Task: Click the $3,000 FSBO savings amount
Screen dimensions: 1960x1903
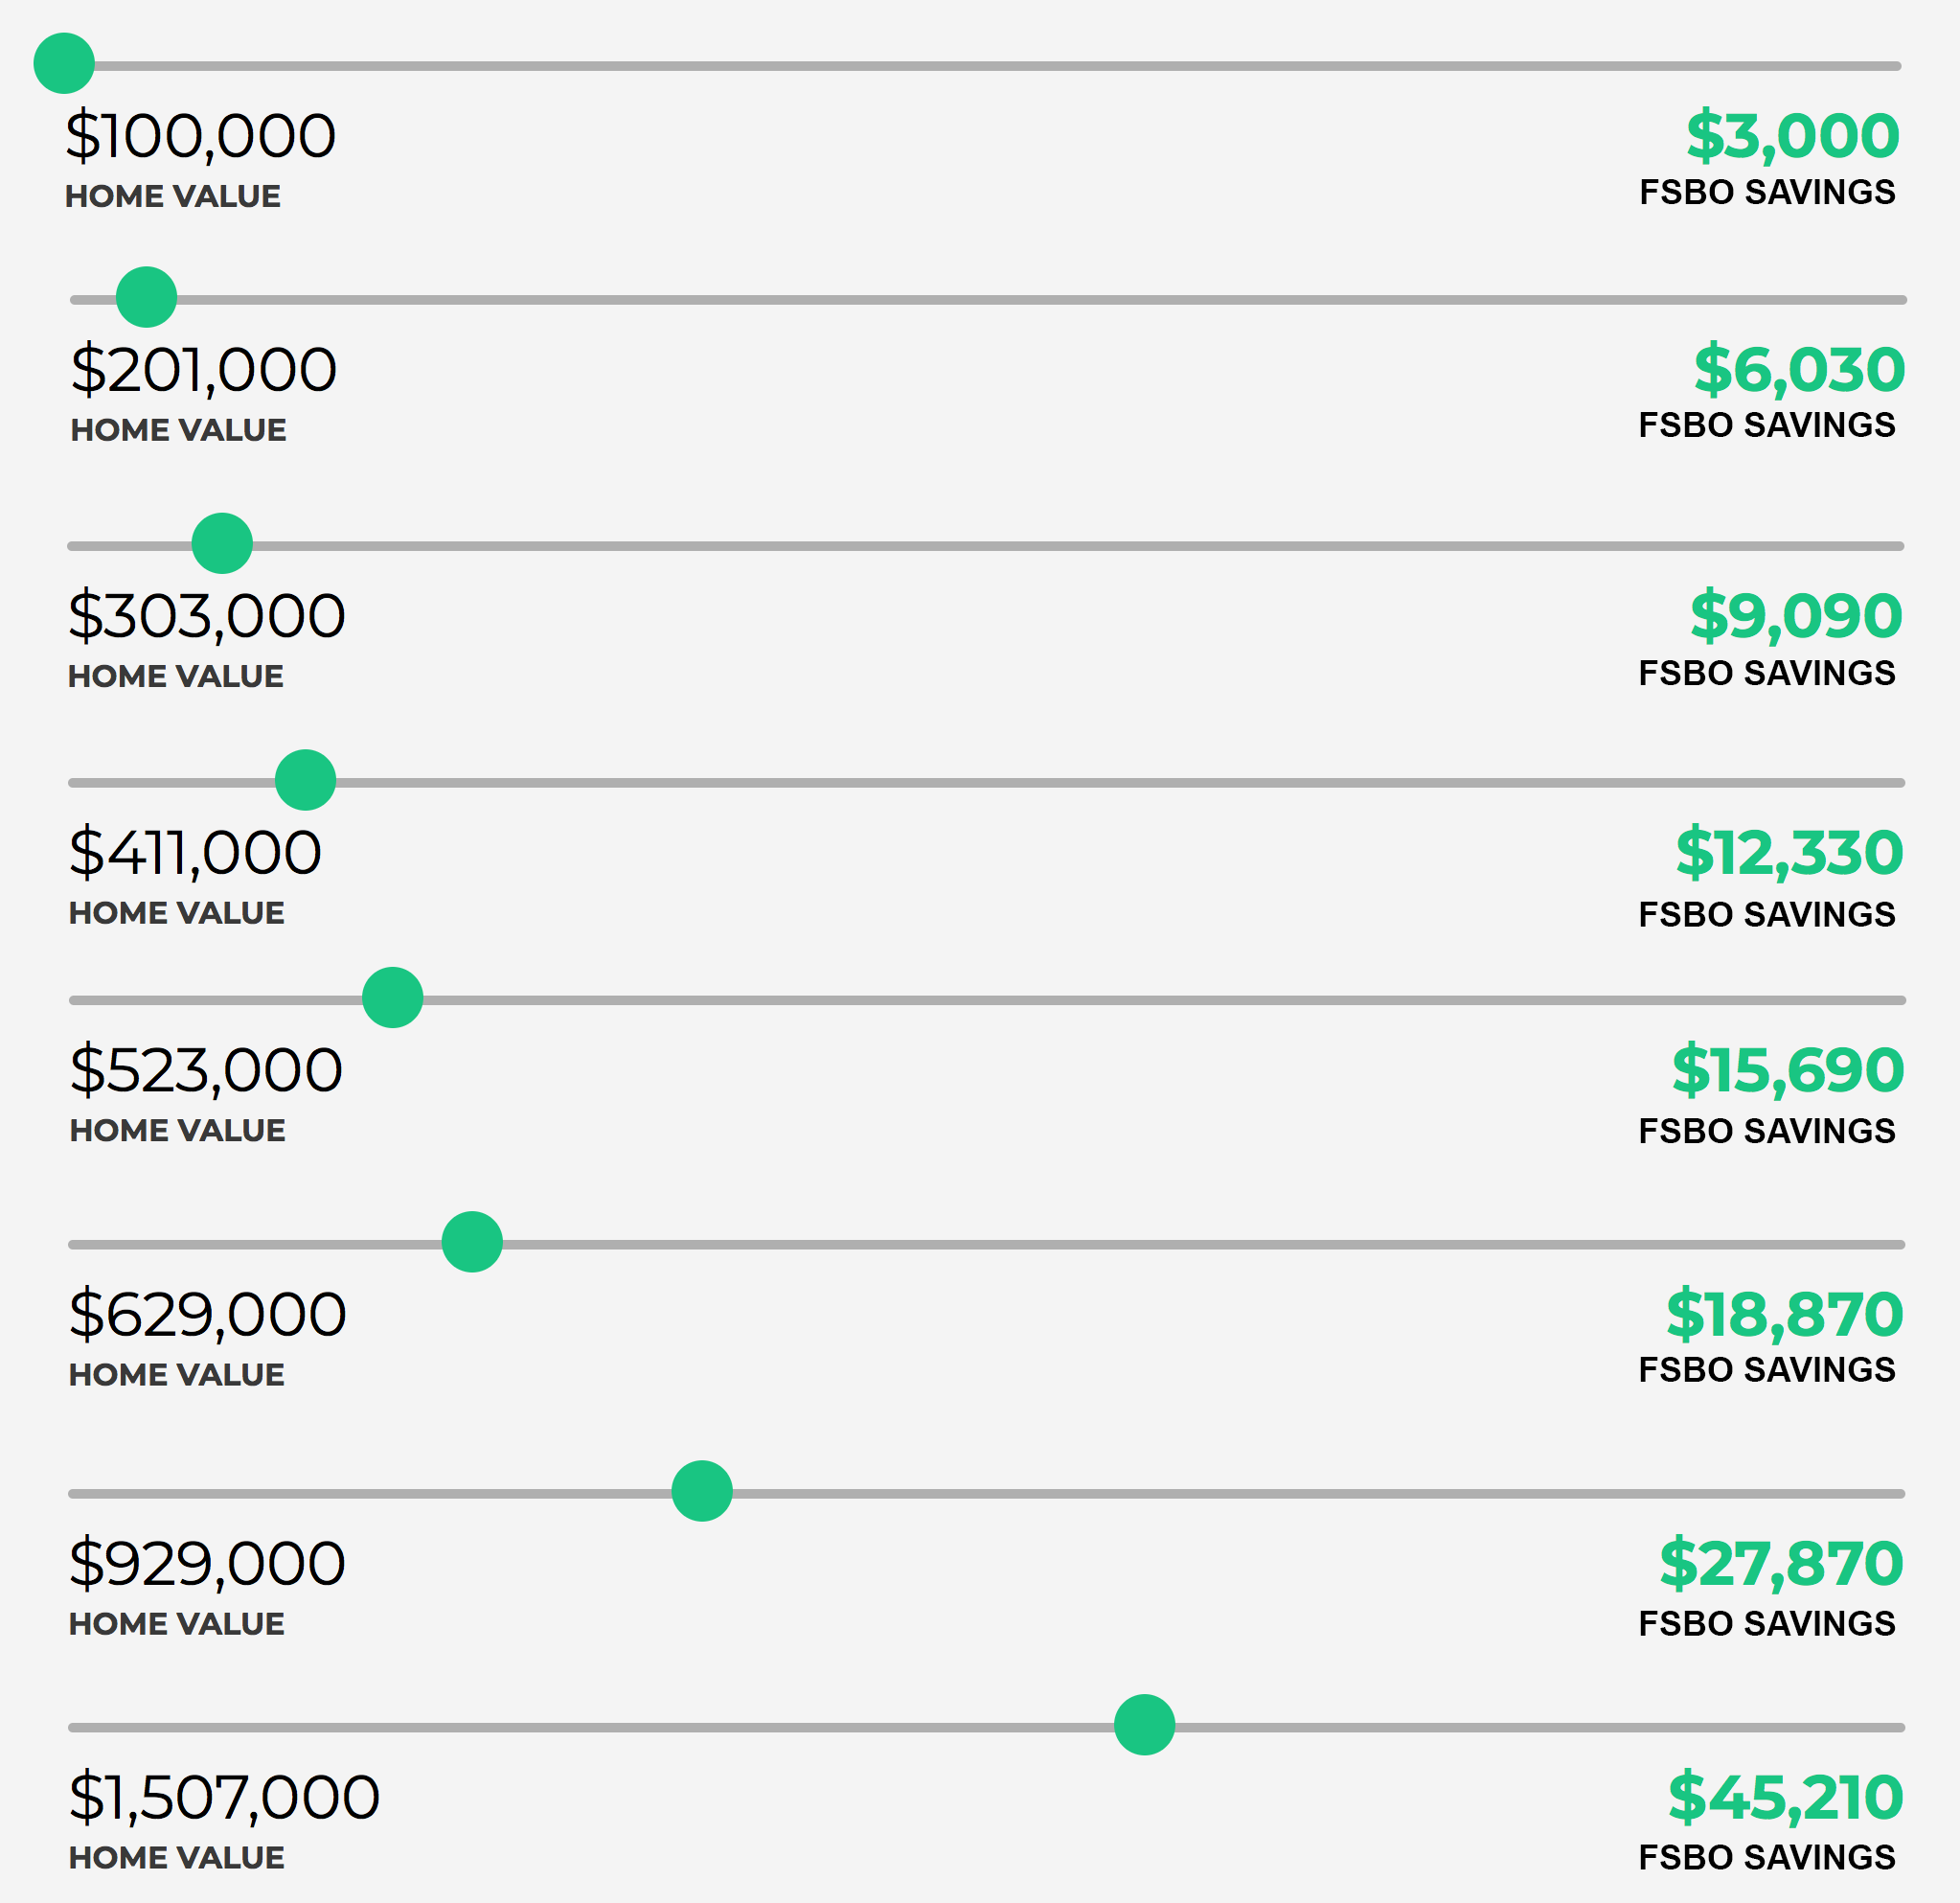Action: (1792, 136)
